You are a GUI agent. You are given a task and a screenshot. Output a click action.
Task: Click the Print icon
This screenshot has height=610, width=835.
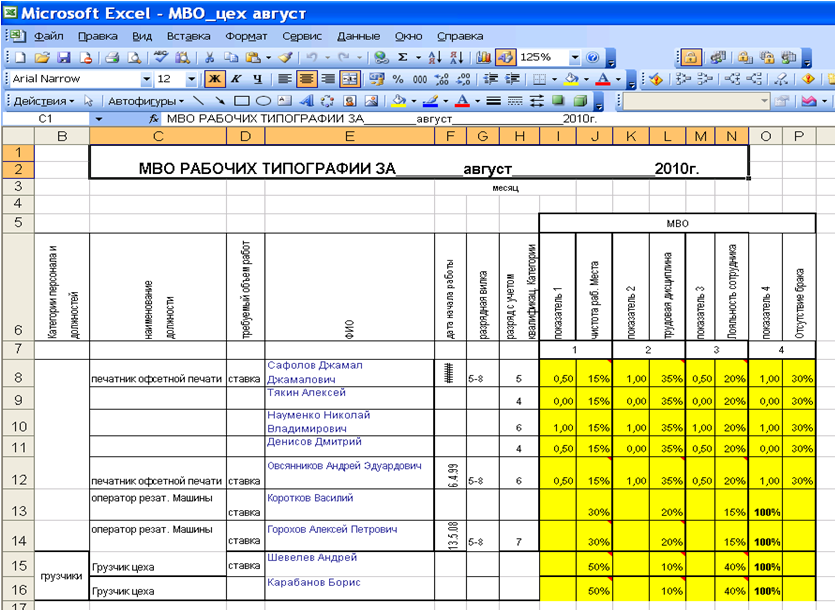[112, 58]
